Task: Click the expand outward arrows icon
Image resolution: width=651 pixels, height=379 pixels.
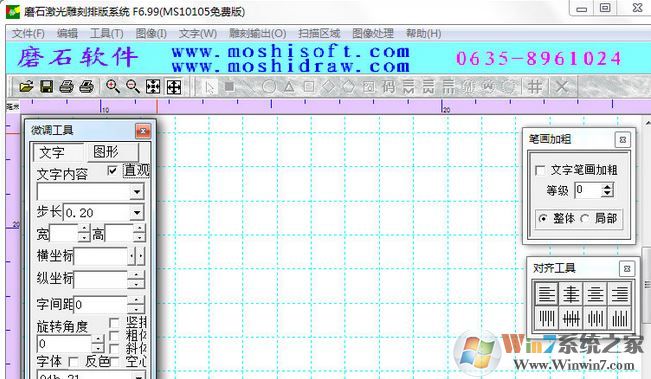Action: pos(174,87)
